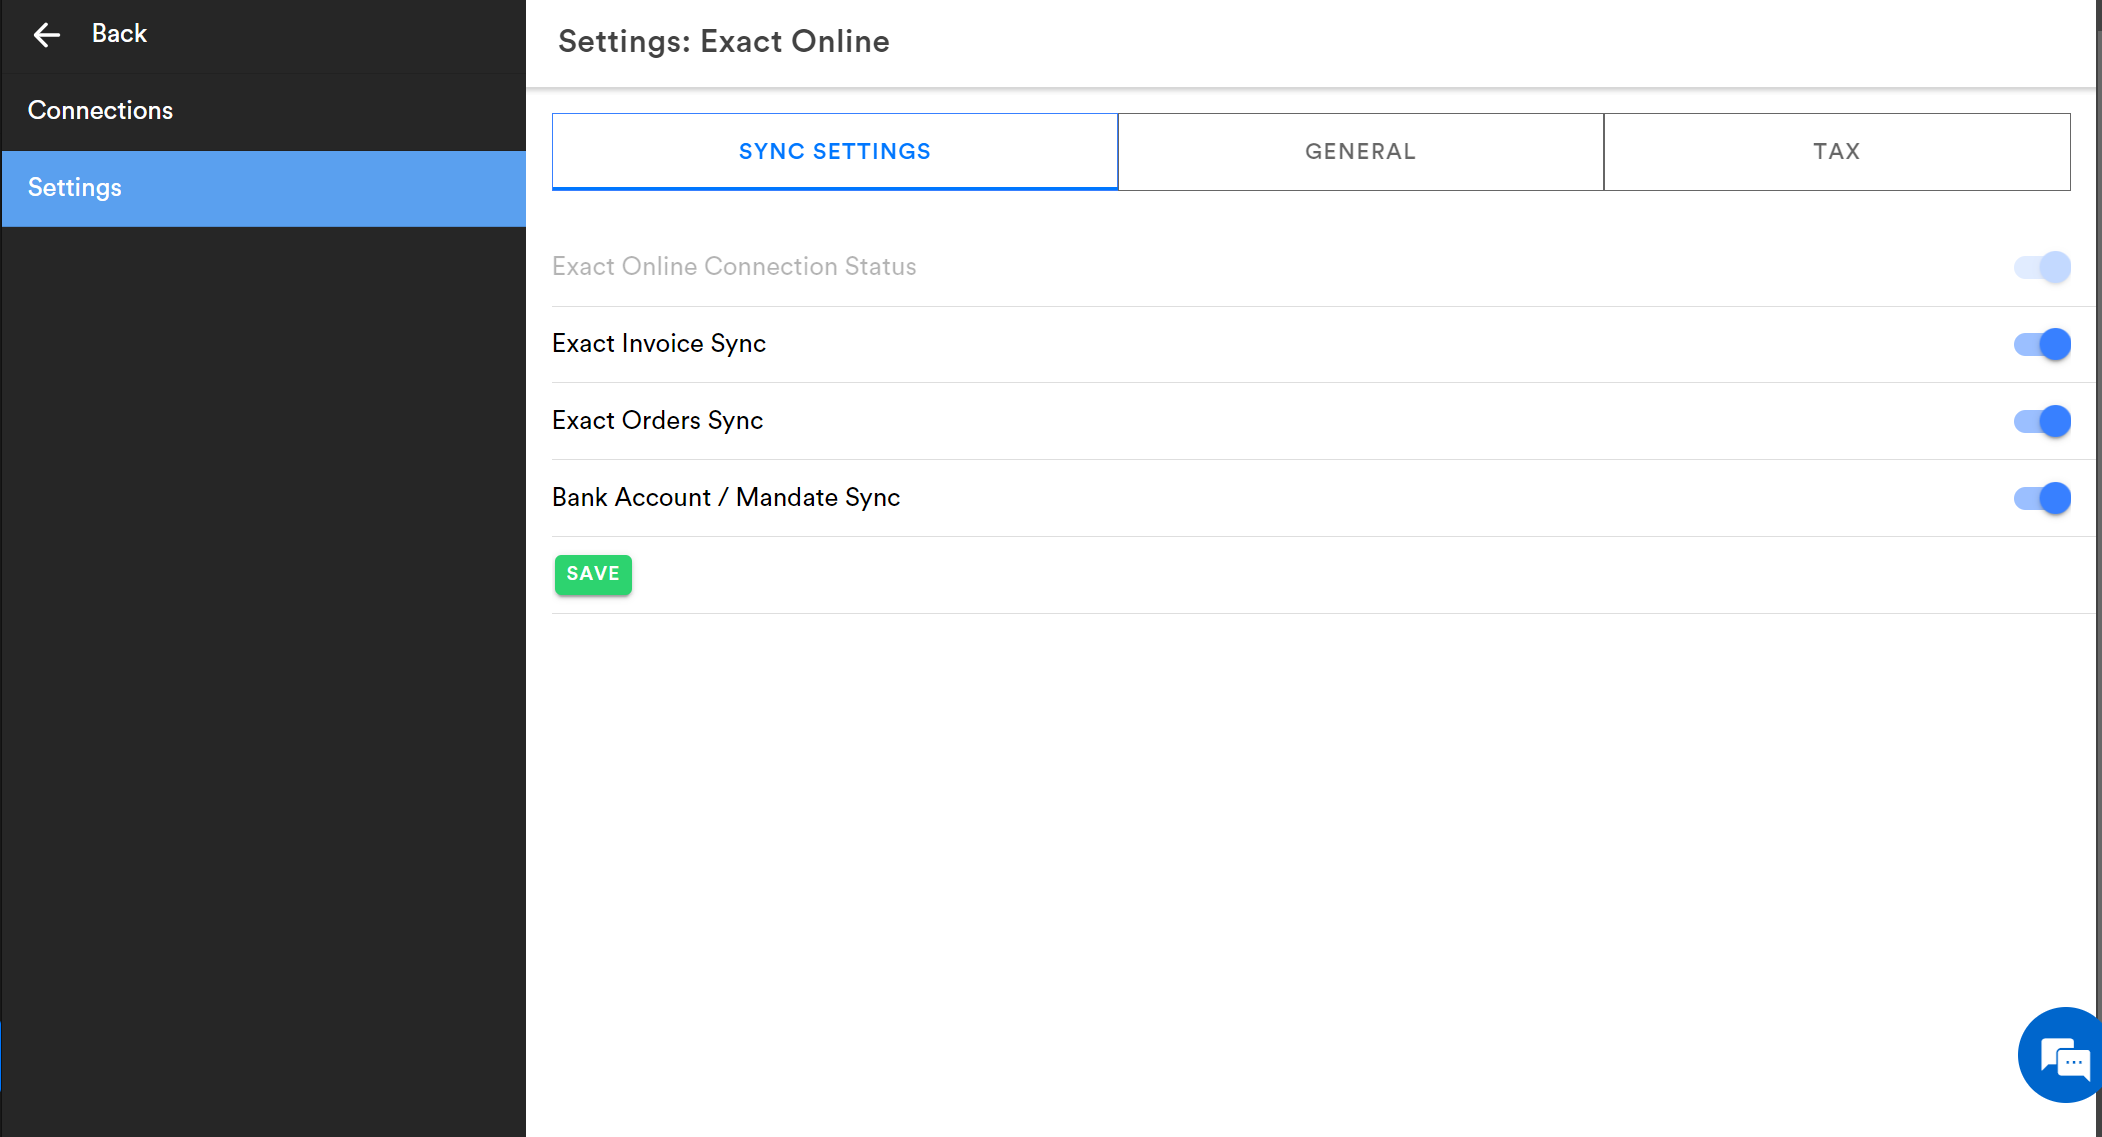Viewport: 2102px width, 1137px height.
Task: Switch to the Tax tab
Action: click(1837, 152)
